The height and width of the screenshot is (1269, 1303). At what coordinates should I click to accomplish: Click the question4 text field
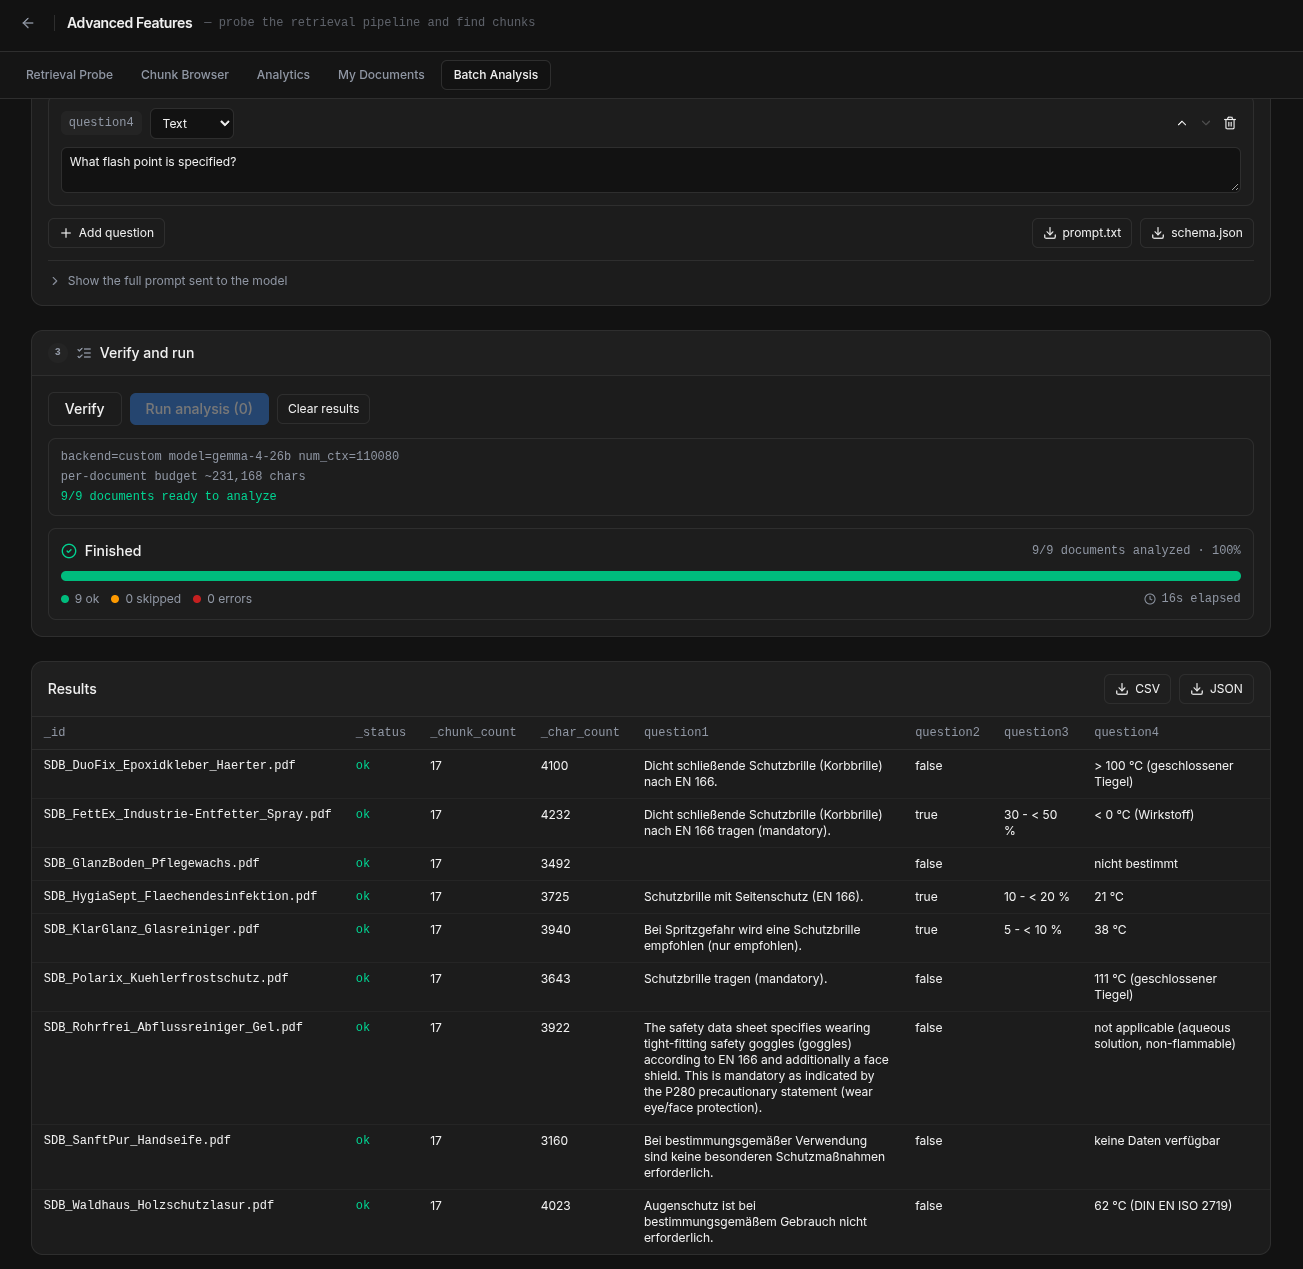(651, 170)
